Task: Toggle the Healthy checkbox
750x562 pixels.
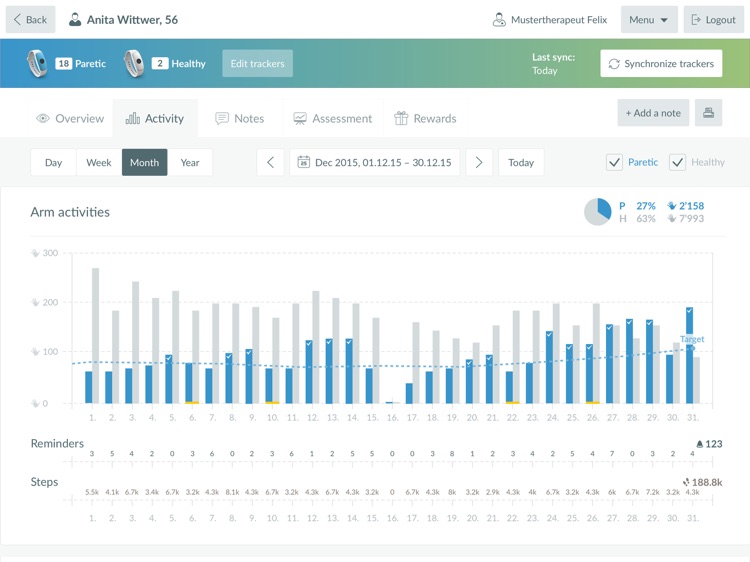Action: [677, 162]
